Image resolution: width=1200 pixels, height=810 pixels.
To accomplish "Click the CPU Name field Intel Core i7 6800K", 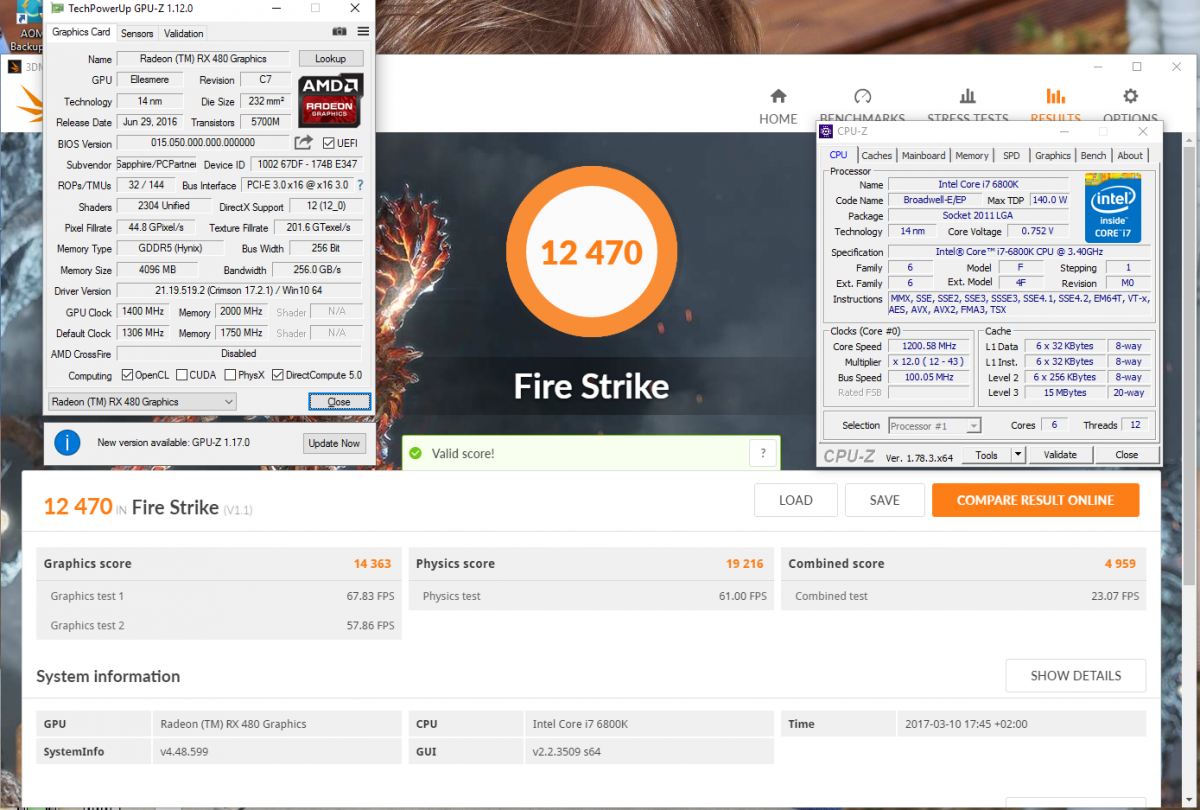I will (x=981, y=184).
